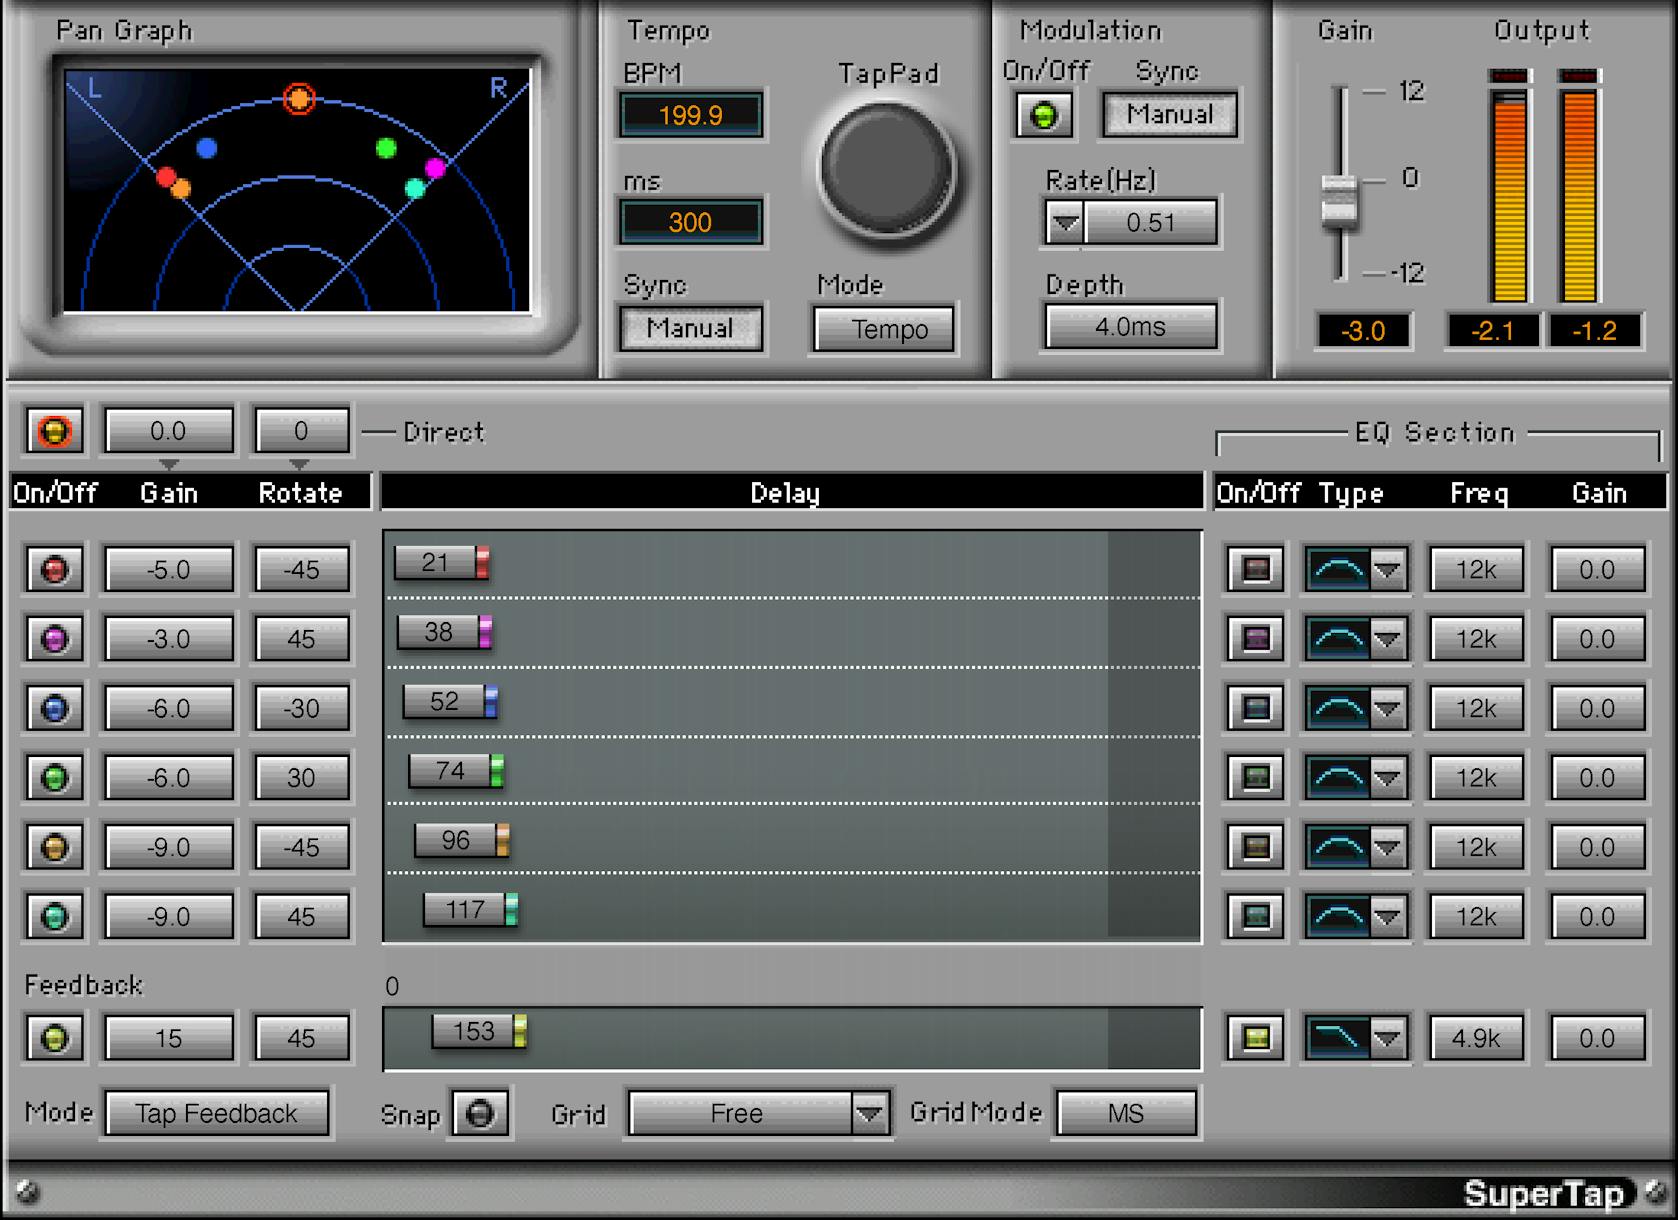Switch Tempo Sync from Manual
1678x1220 pixels.
(691, 328)
